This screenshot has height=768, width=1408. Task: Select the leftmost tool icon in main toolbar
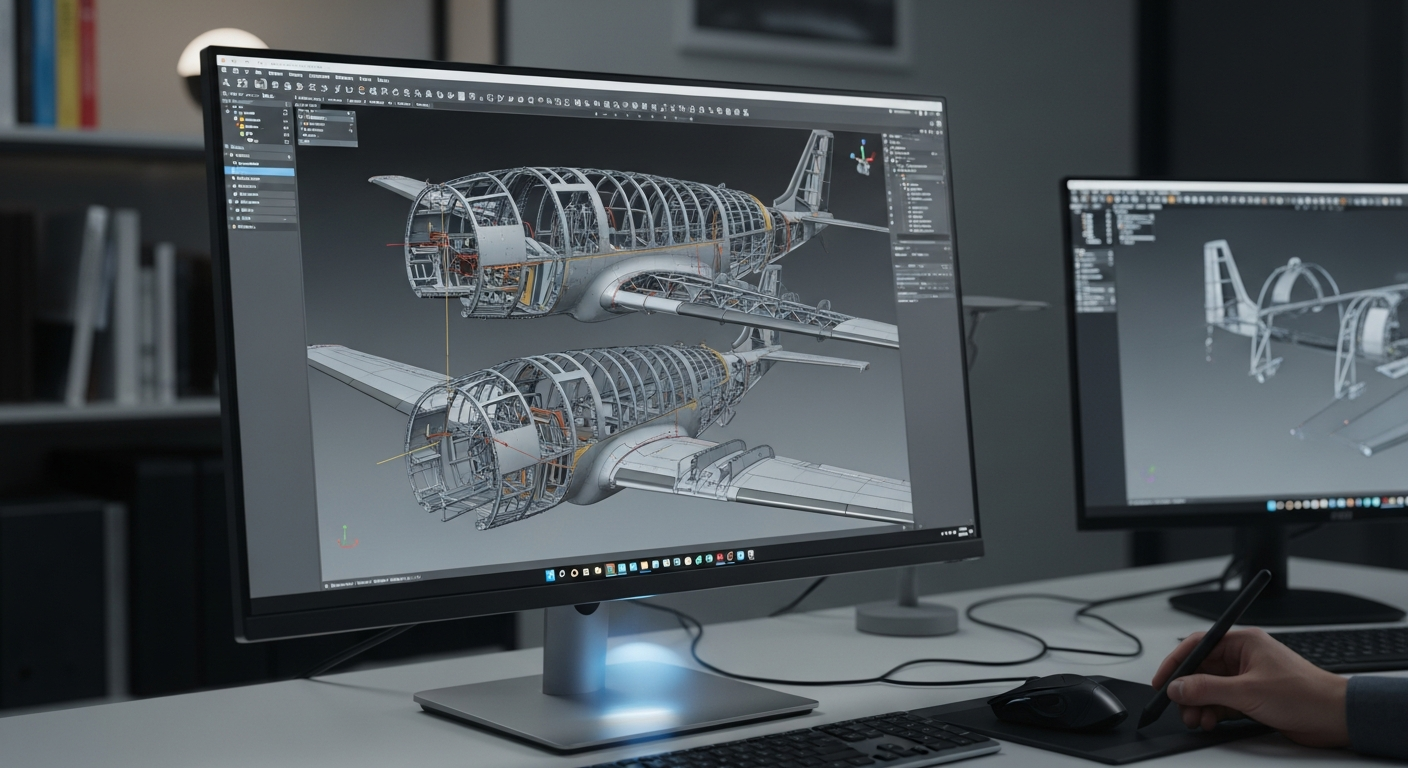(227, 83)
